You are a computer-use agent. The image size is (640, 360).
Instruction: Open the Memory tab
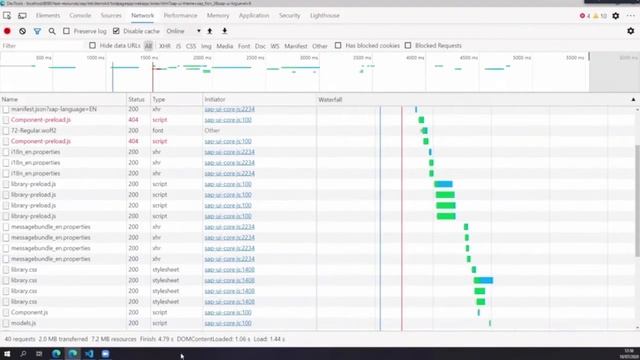pos(218,16)
